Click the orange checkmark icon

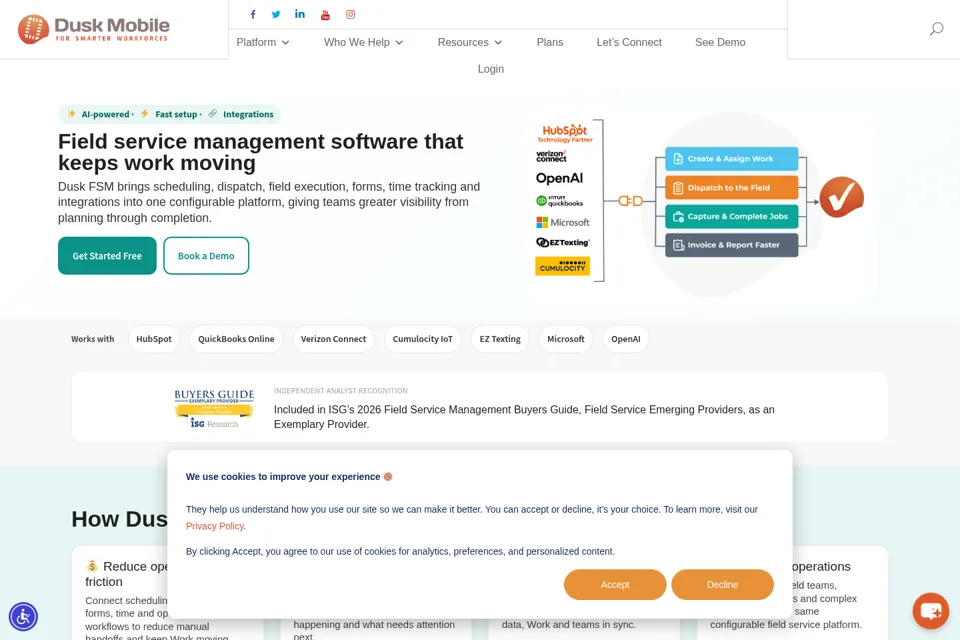(x=842, y=197)
